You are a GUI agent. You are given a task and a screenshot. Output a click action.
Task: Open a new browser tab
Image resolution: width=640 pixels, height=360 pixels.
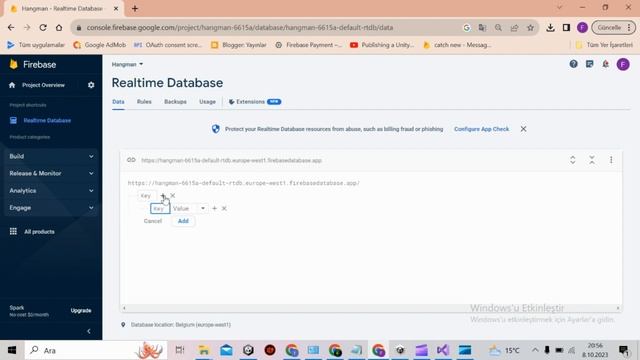point(135,8)
